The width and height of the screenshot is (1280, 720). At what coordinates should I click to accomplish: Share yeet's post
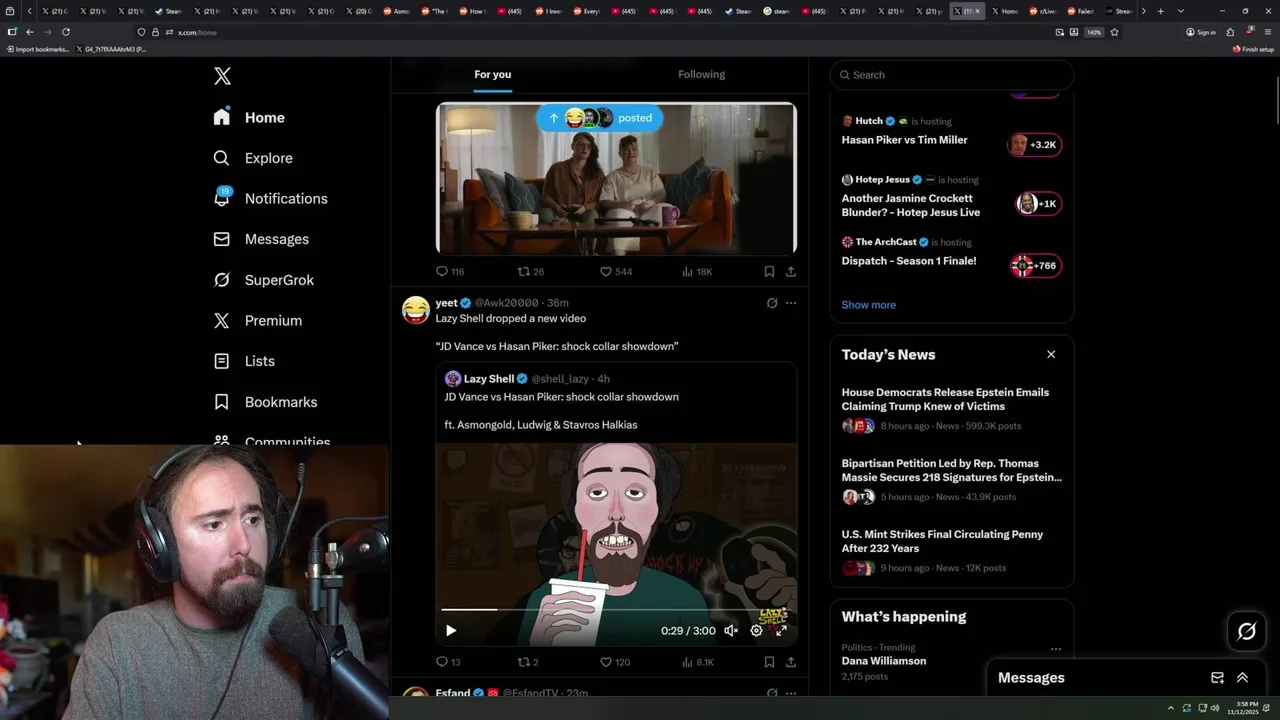click(x=791, y=662)
